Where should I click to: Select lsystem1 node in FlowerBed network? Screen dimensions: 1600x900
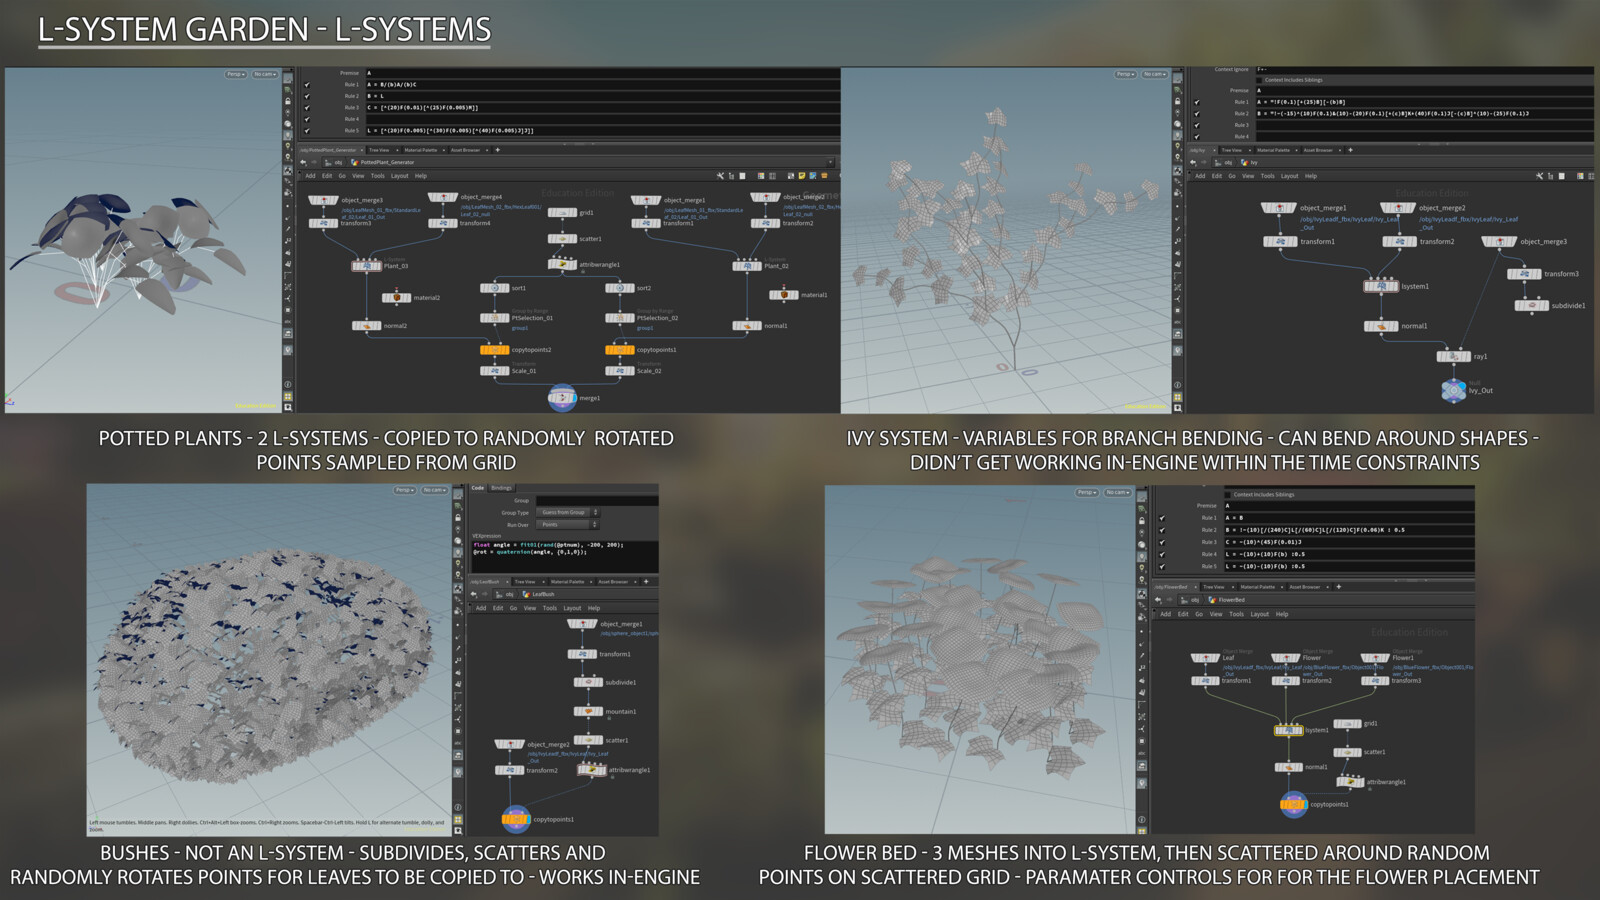coord(1288,730)
